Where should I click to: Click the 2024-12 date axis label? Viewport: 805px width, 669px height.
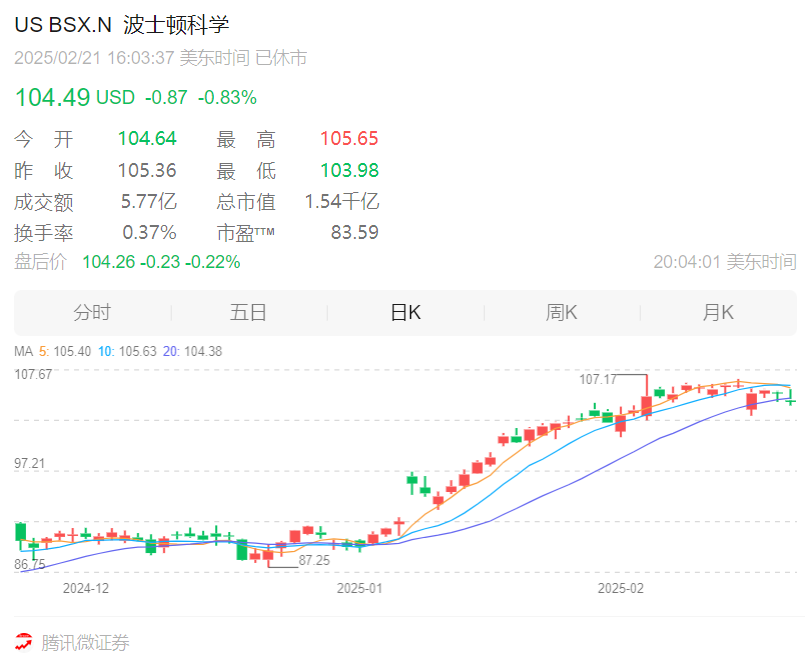(86, 588)
